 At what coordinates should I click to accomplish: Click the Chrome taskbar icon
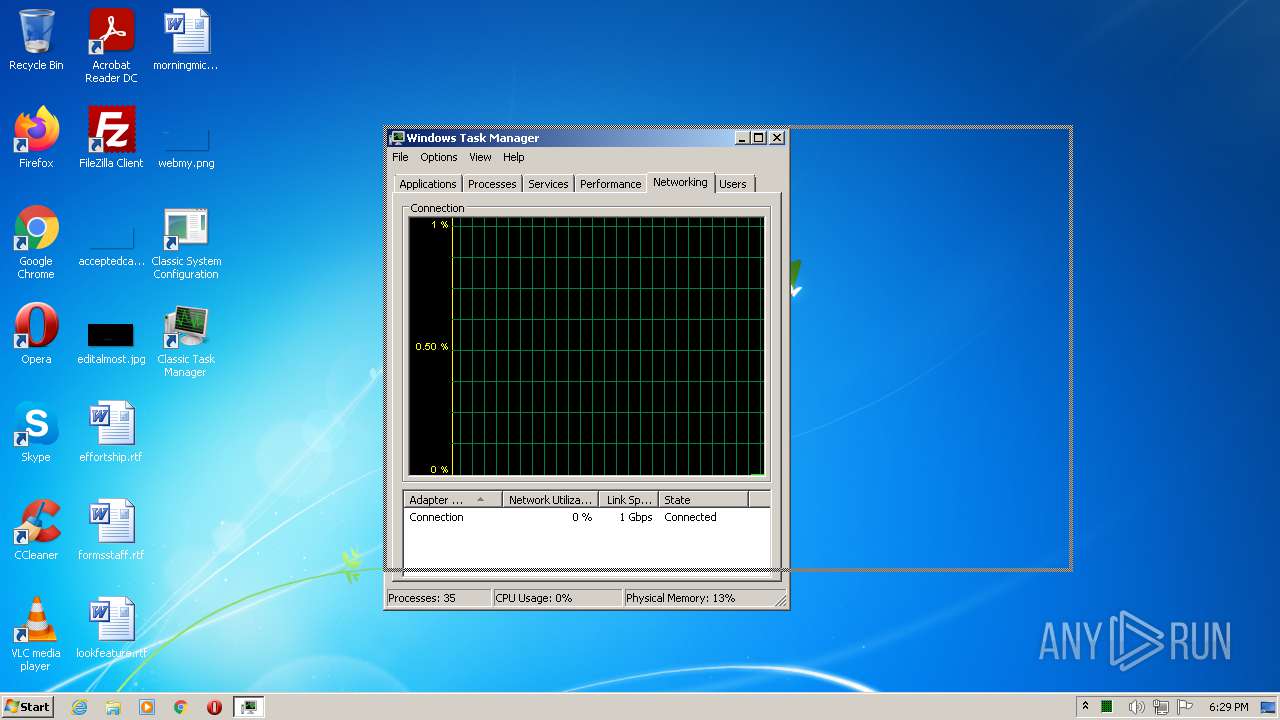(x=181, y=707)
